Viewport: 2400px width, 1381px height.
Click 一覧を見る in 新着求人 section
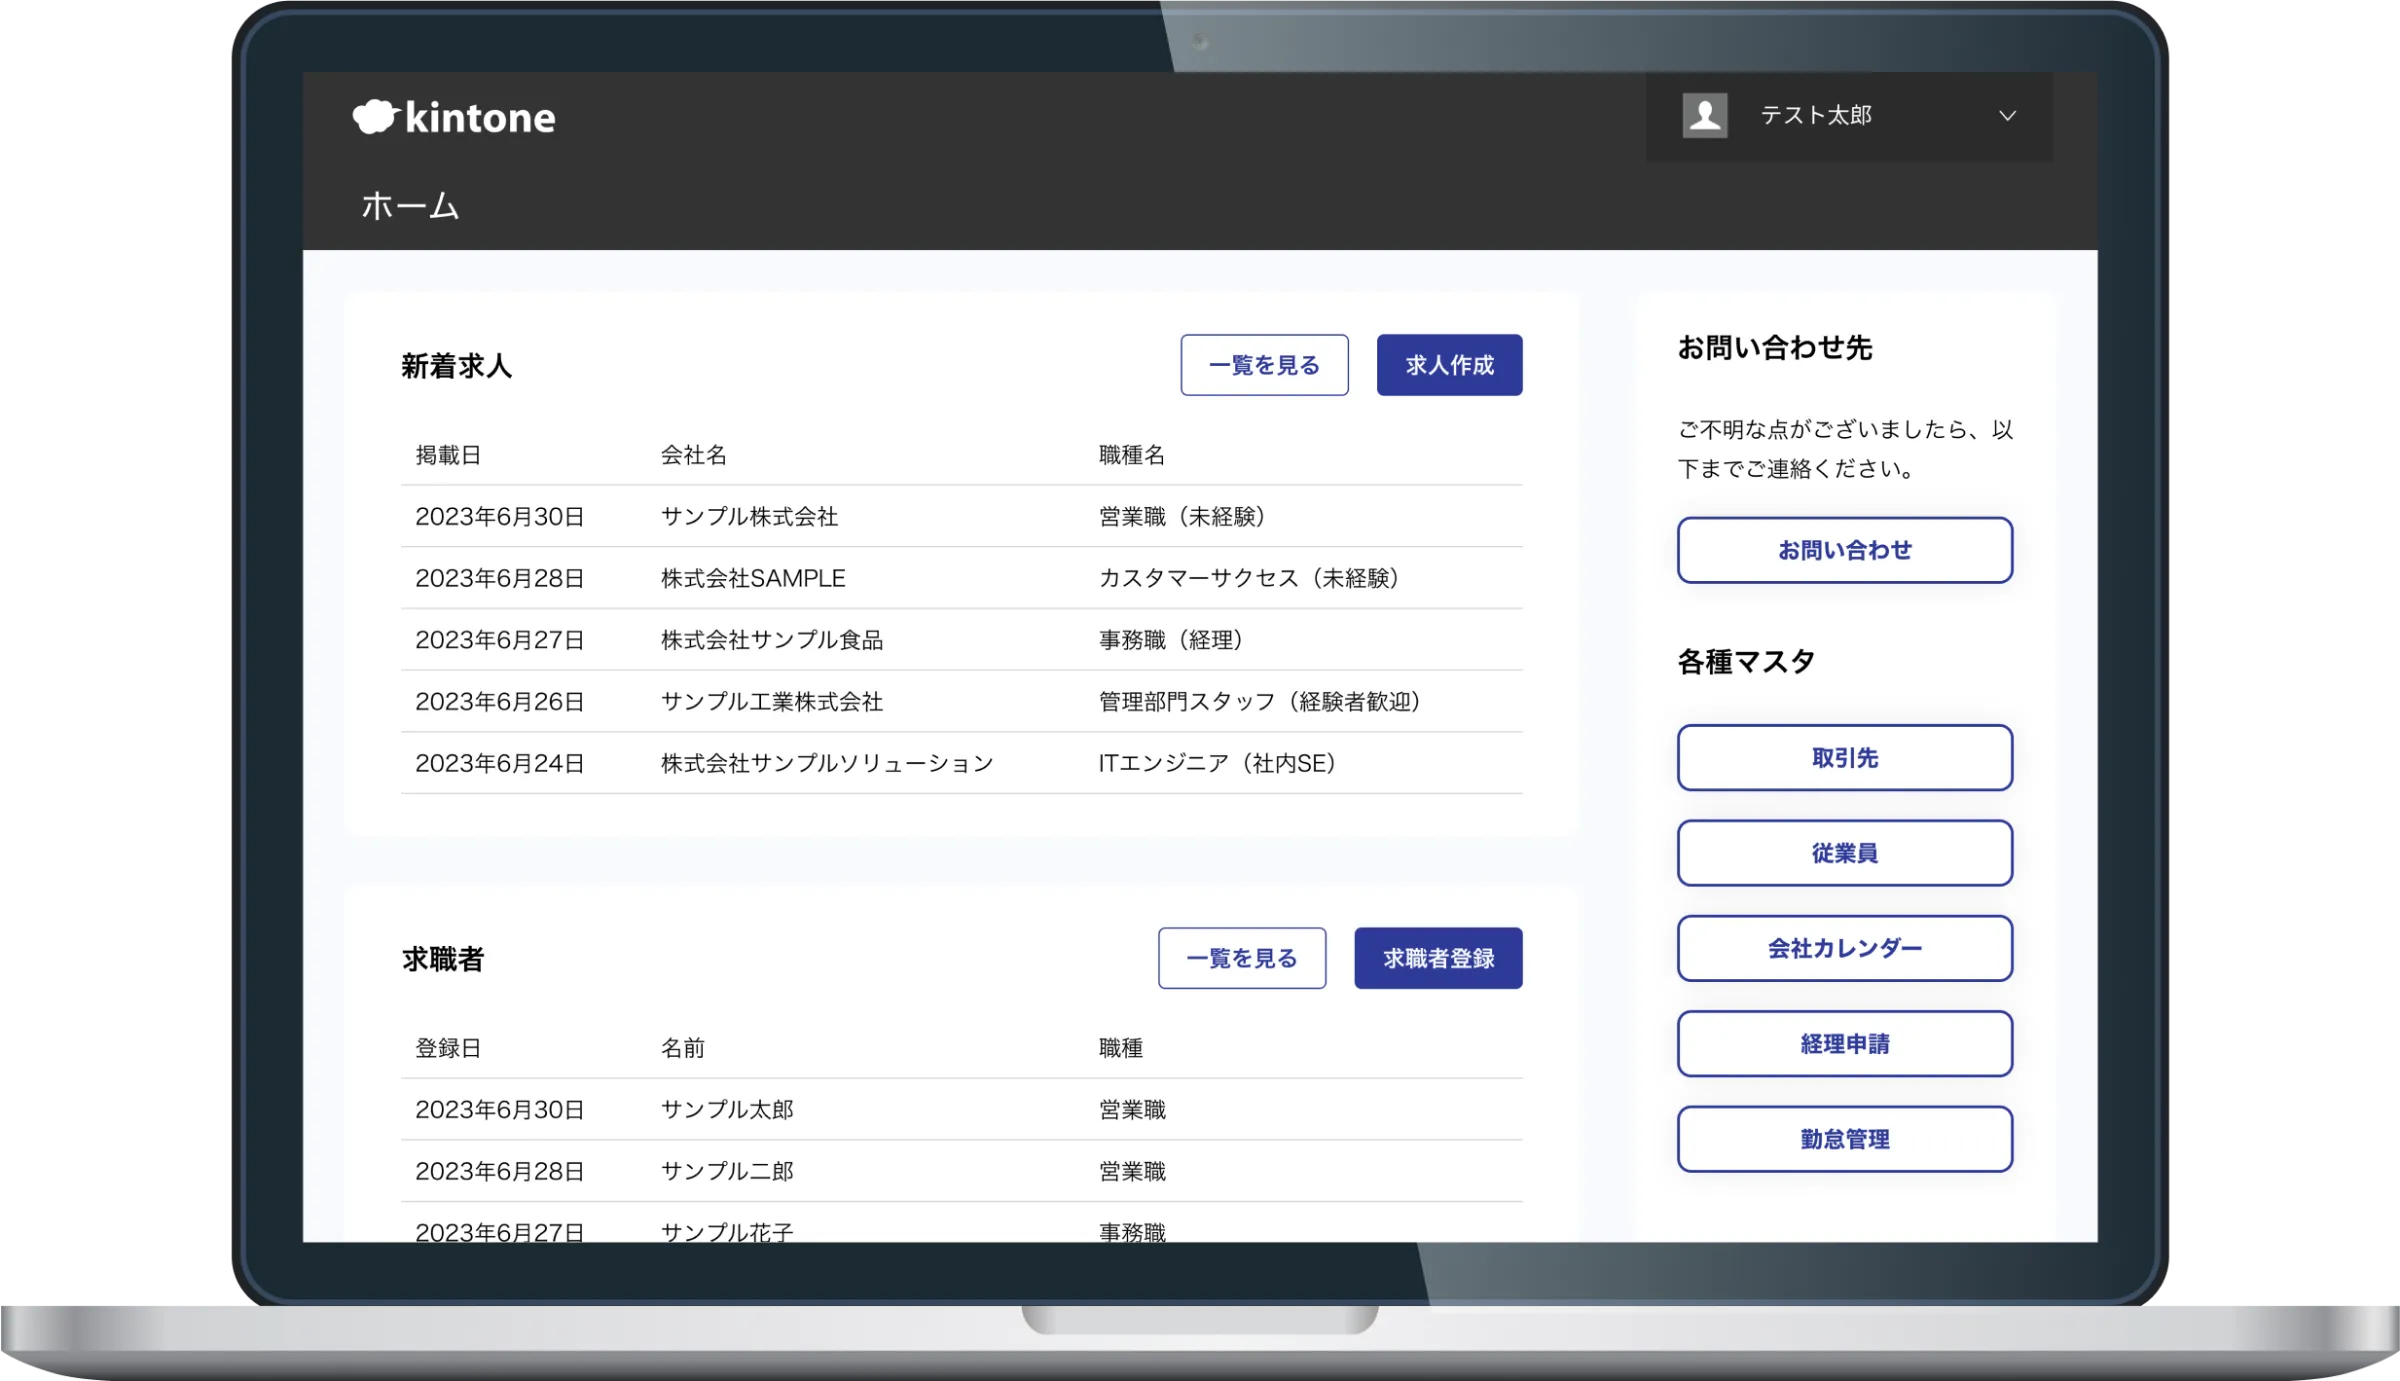(x=1263, y=365)
